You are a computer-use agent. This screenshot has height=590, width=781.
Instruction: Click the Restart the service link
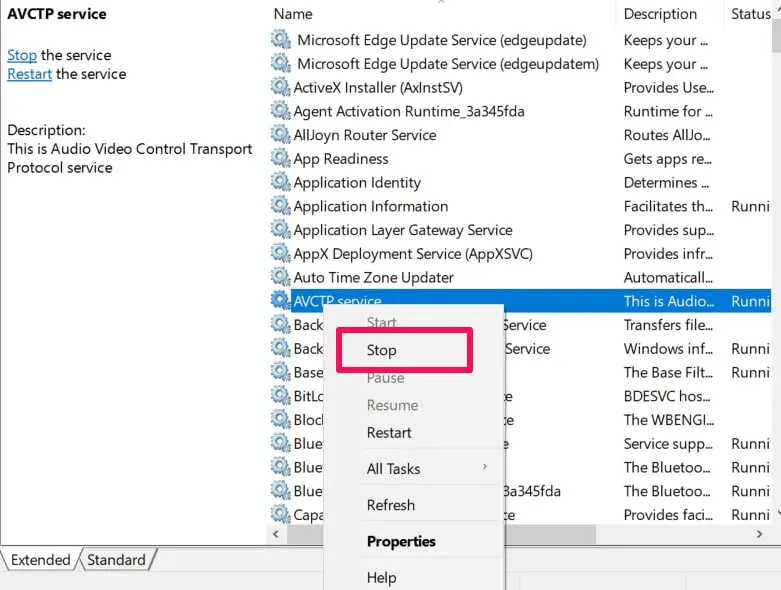click(x=29, y=74)
